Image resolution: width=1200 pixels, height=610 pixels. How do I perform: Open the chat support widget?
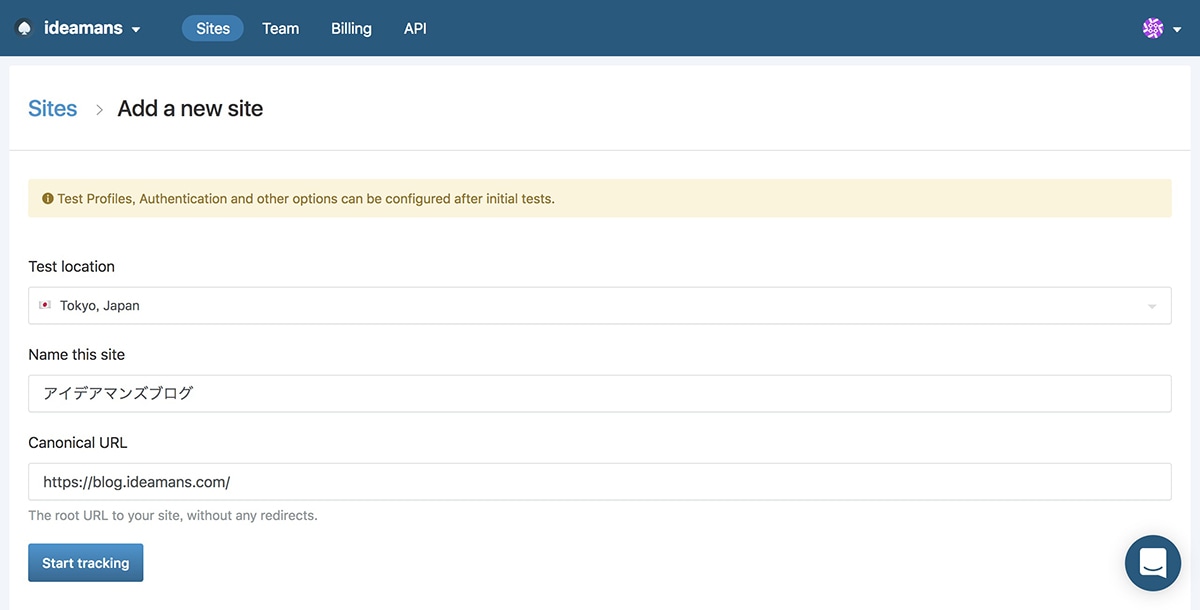pos(1153,563)
